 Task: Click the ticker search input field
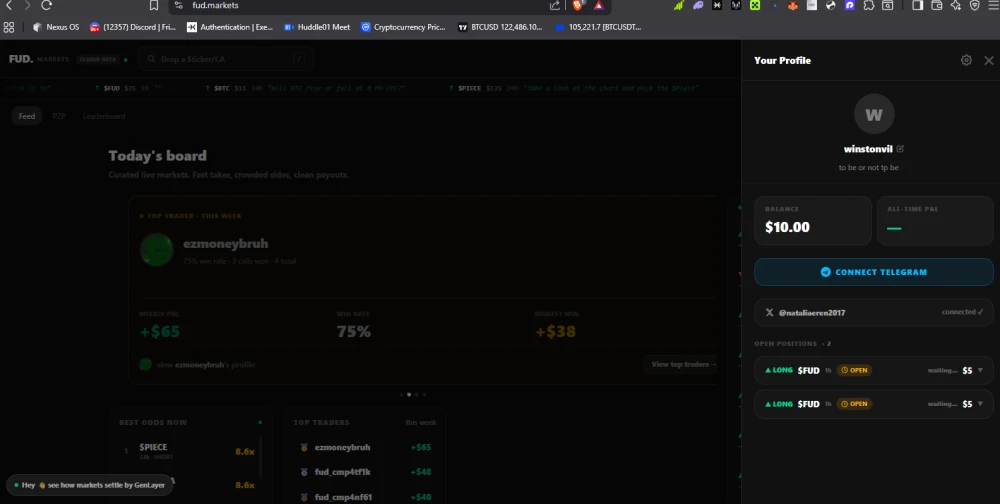(x=226, y=59)
